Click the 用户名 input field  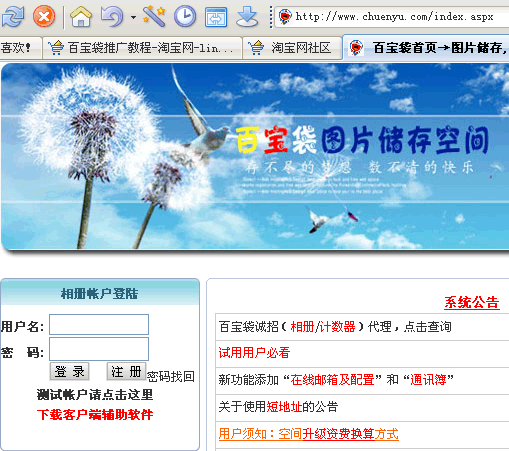[x=99, y=324]
